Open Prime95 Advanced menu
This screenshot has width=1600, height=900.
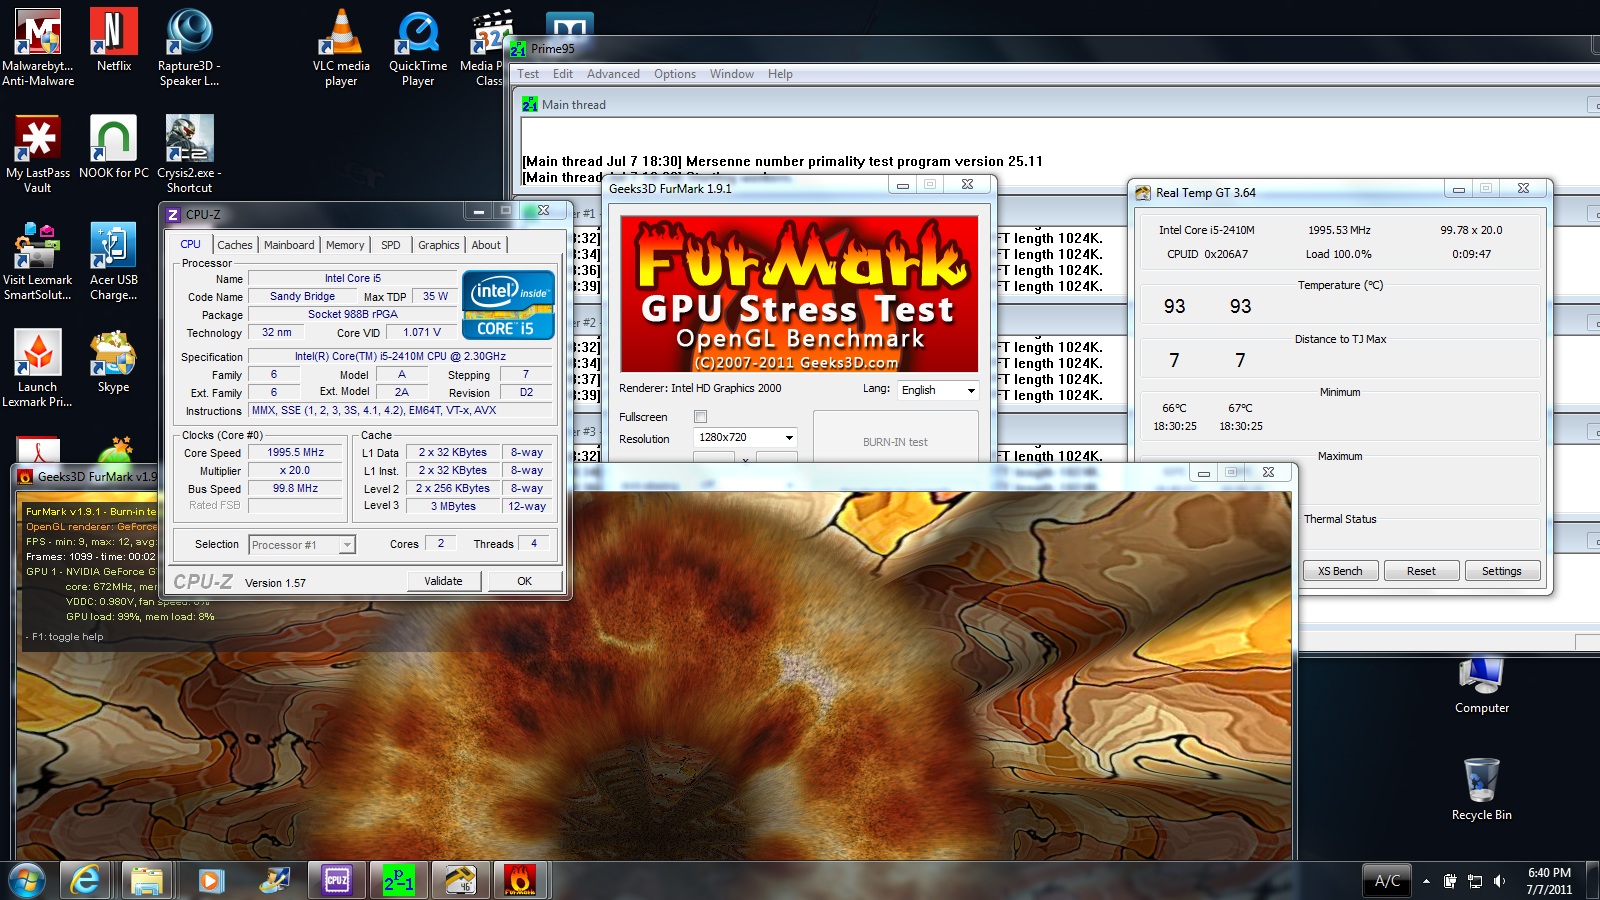[x=613, y=74]
